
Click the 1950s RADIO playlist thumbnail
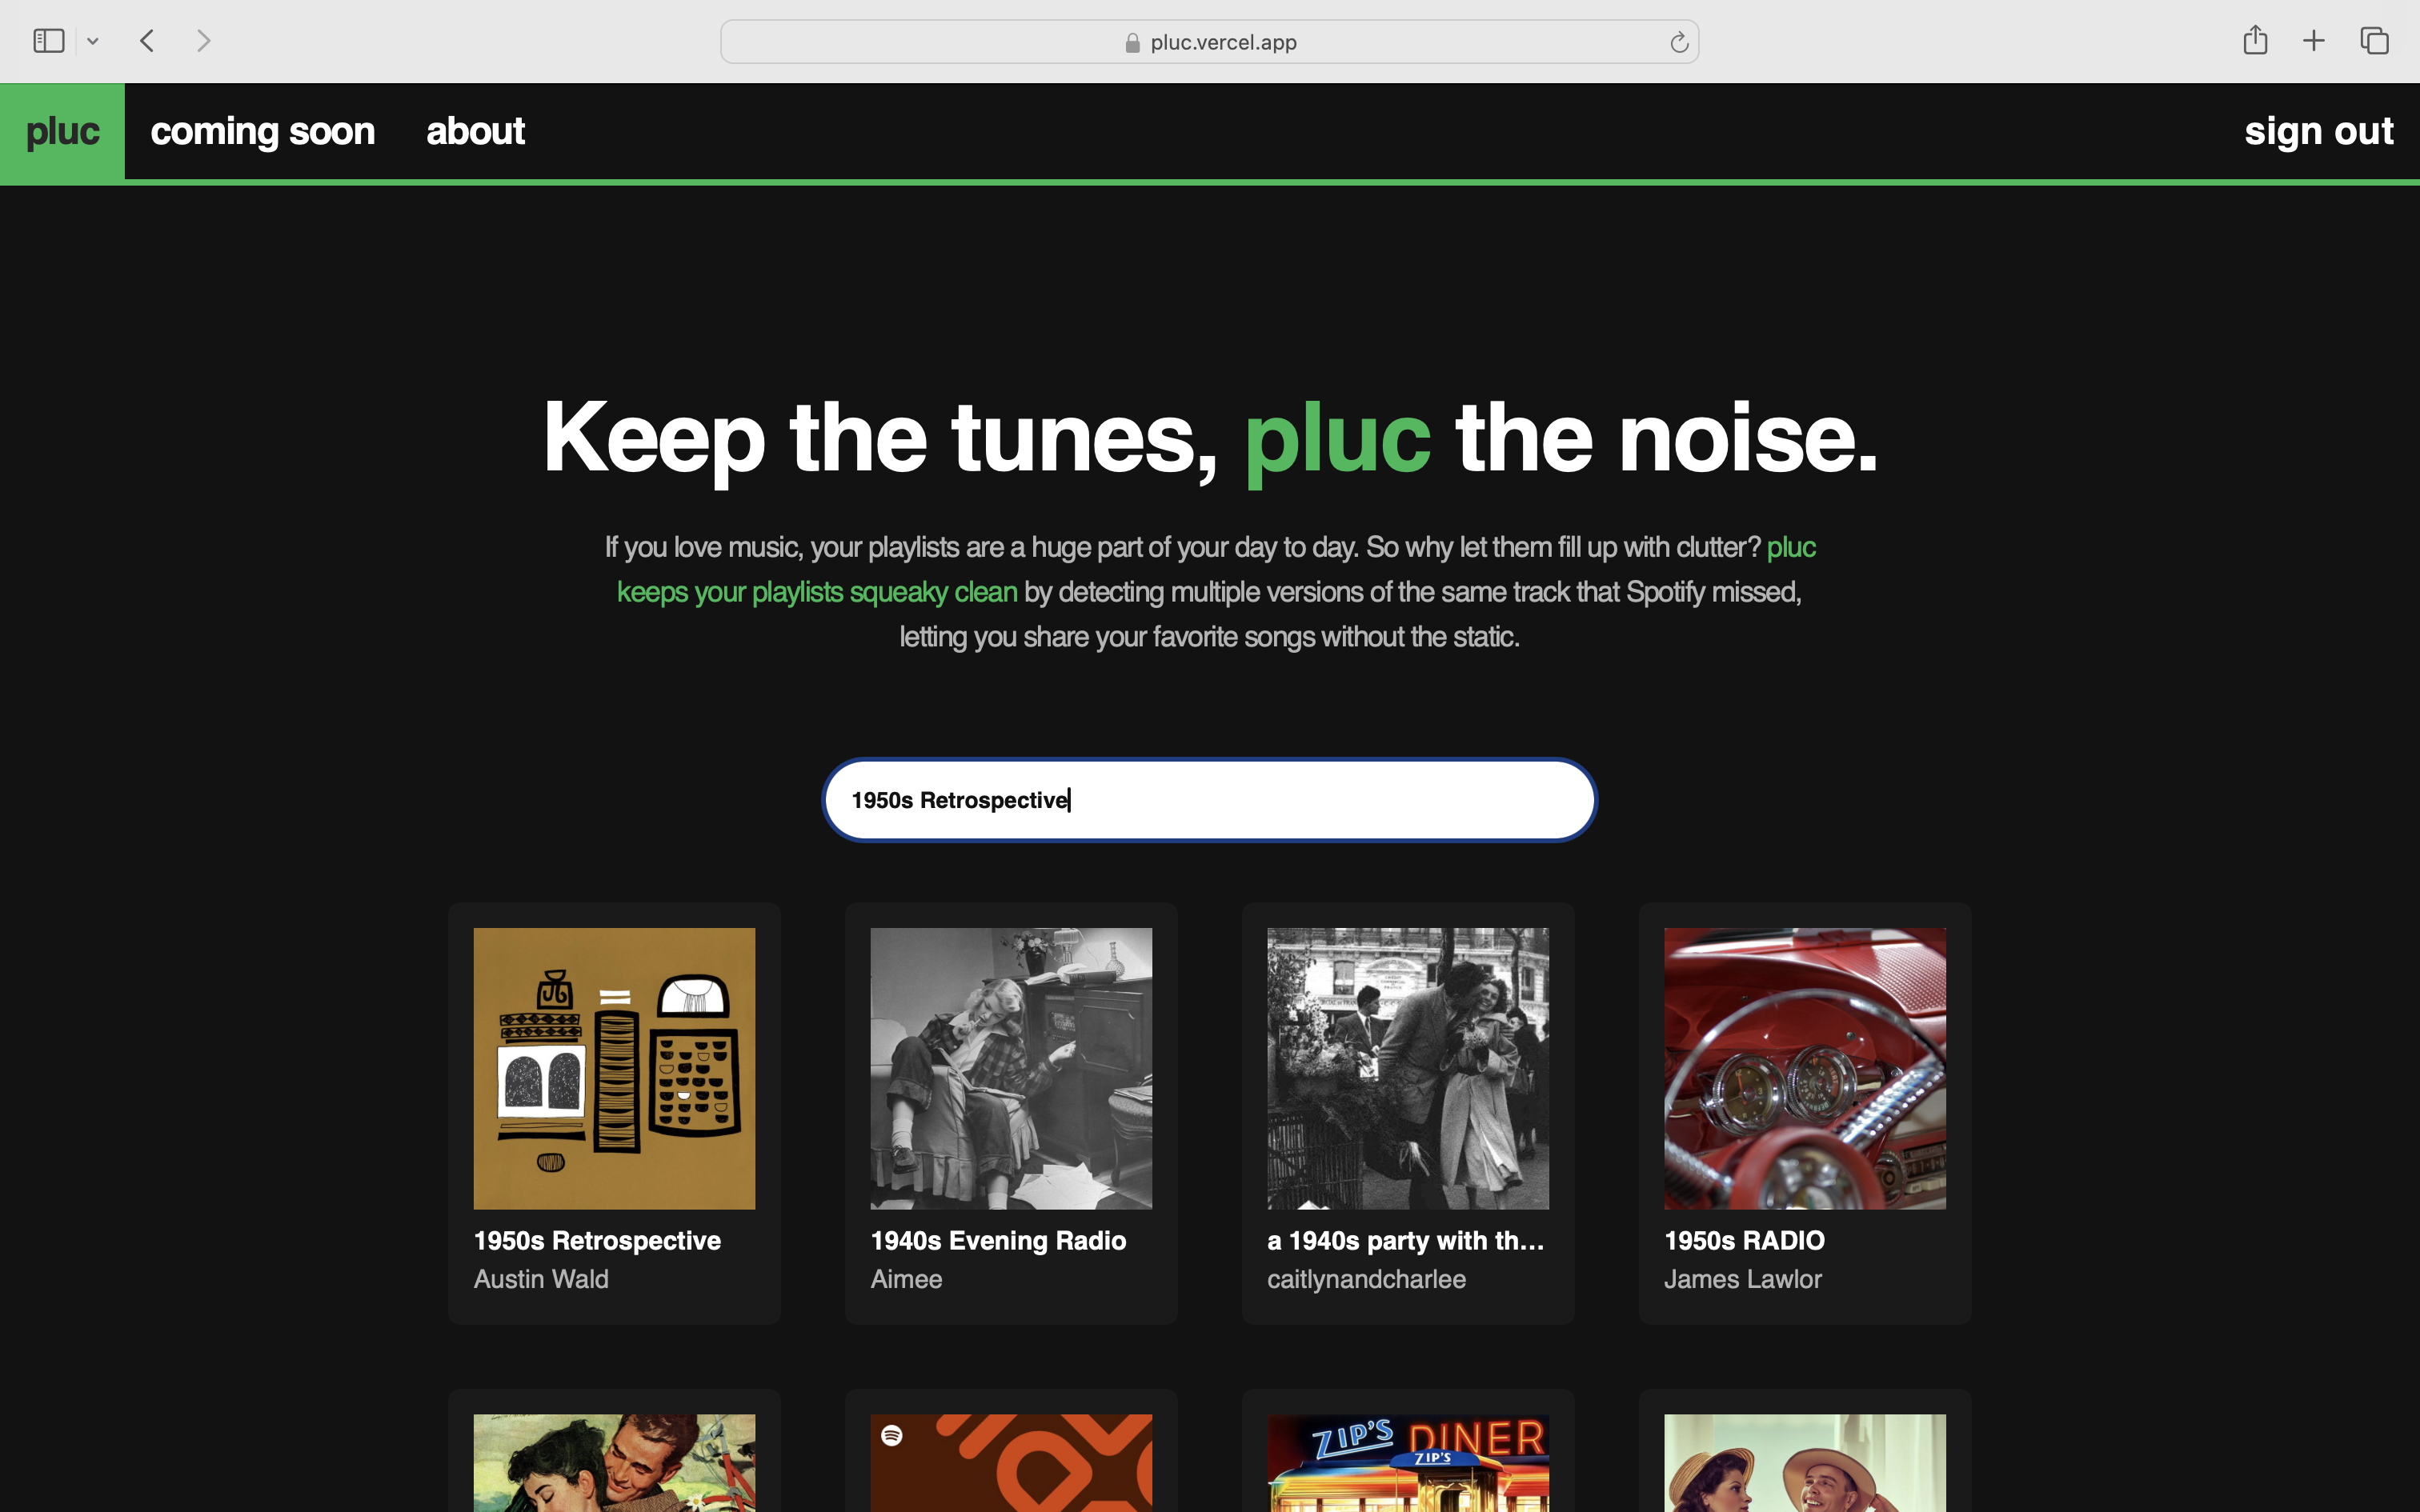pos(1805,1068)
